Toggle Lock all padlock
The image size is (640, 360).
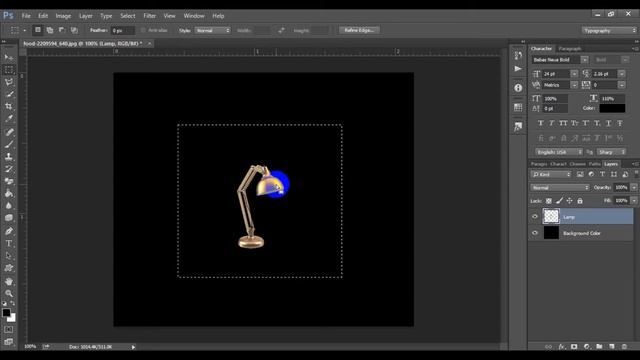tap(580, 201)
